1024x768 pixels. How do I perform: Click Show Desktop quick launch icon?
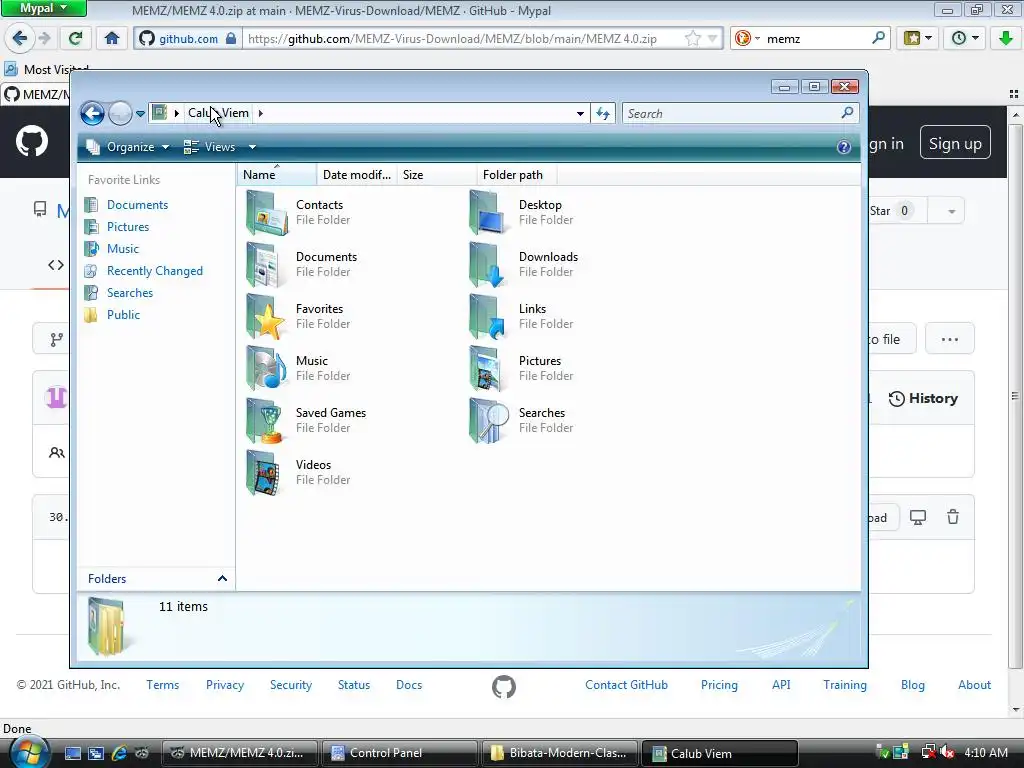(73, 753)
